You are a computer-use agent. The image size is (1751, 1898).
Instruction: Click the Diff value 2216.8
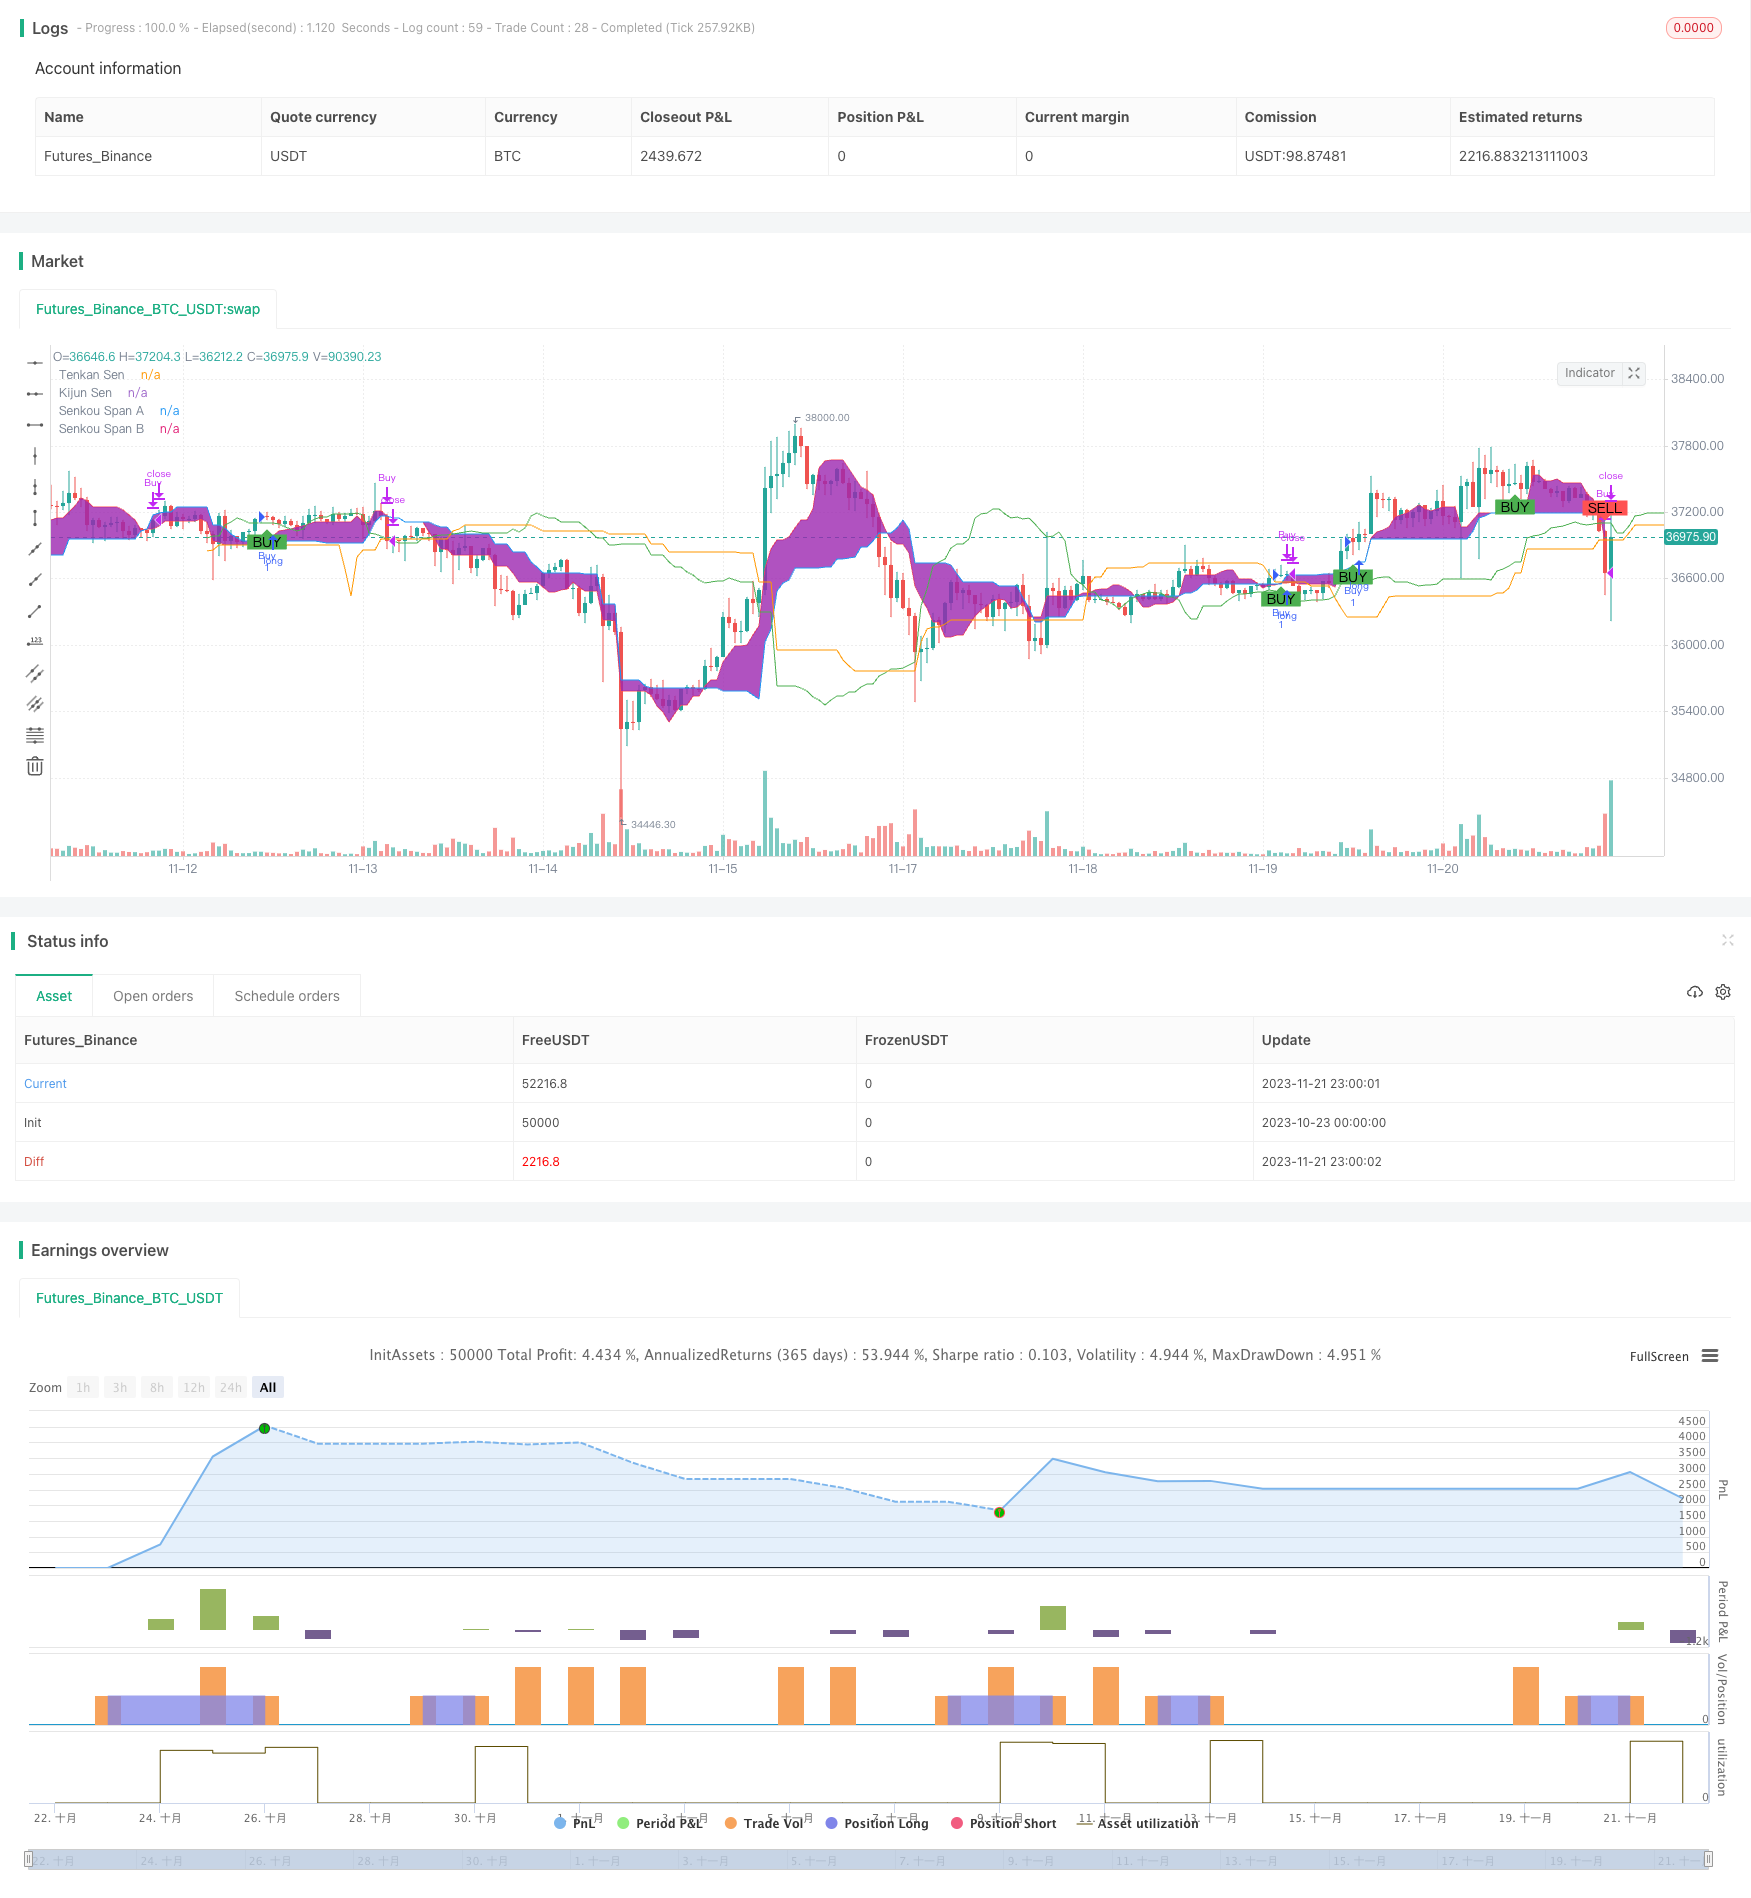(x=541, y=1162)
